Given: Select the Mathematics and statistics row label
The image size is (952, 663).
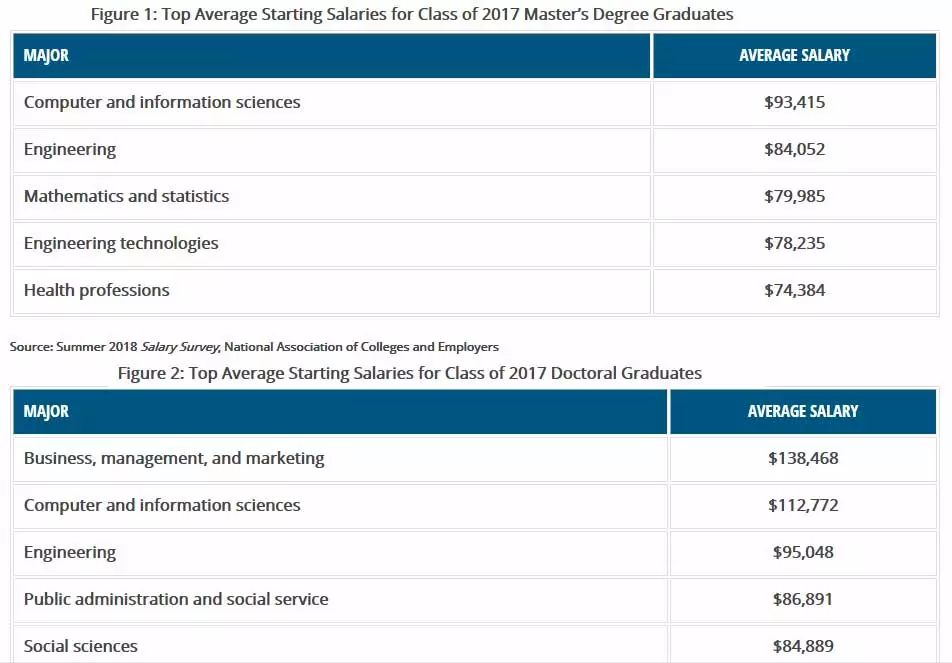Looking at the screenshot, I should pyautogui.click(x=126, y=196).
